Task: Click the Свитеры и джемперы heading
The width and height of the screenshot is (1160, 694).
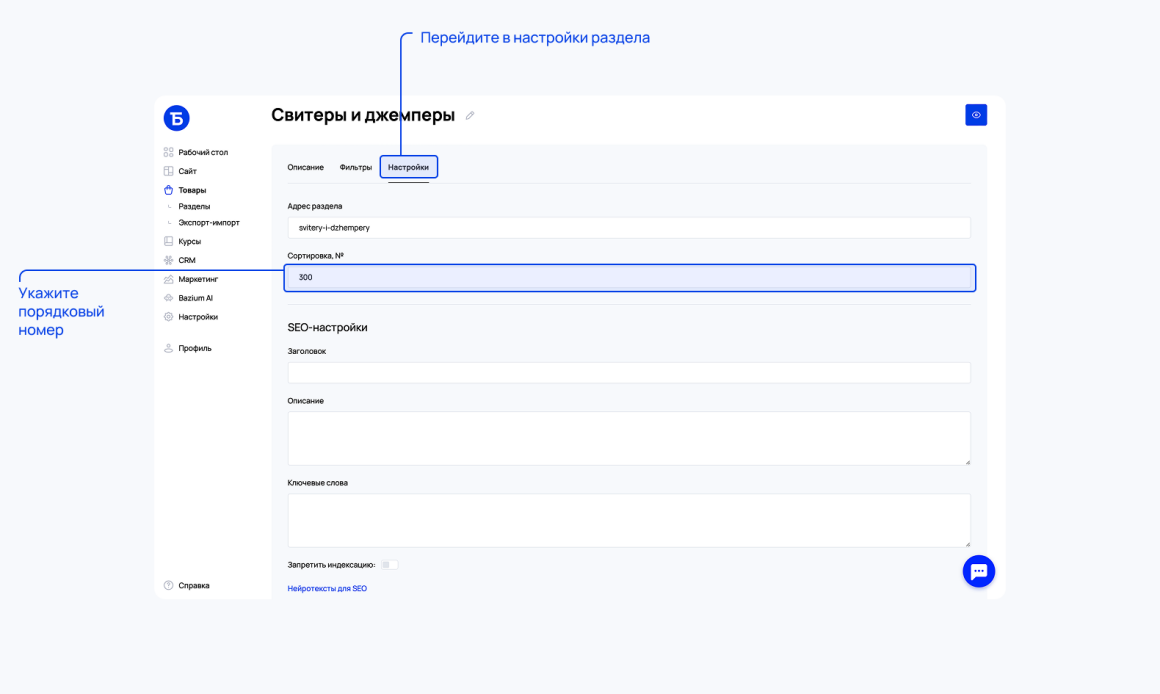Action: pos(362,115)
